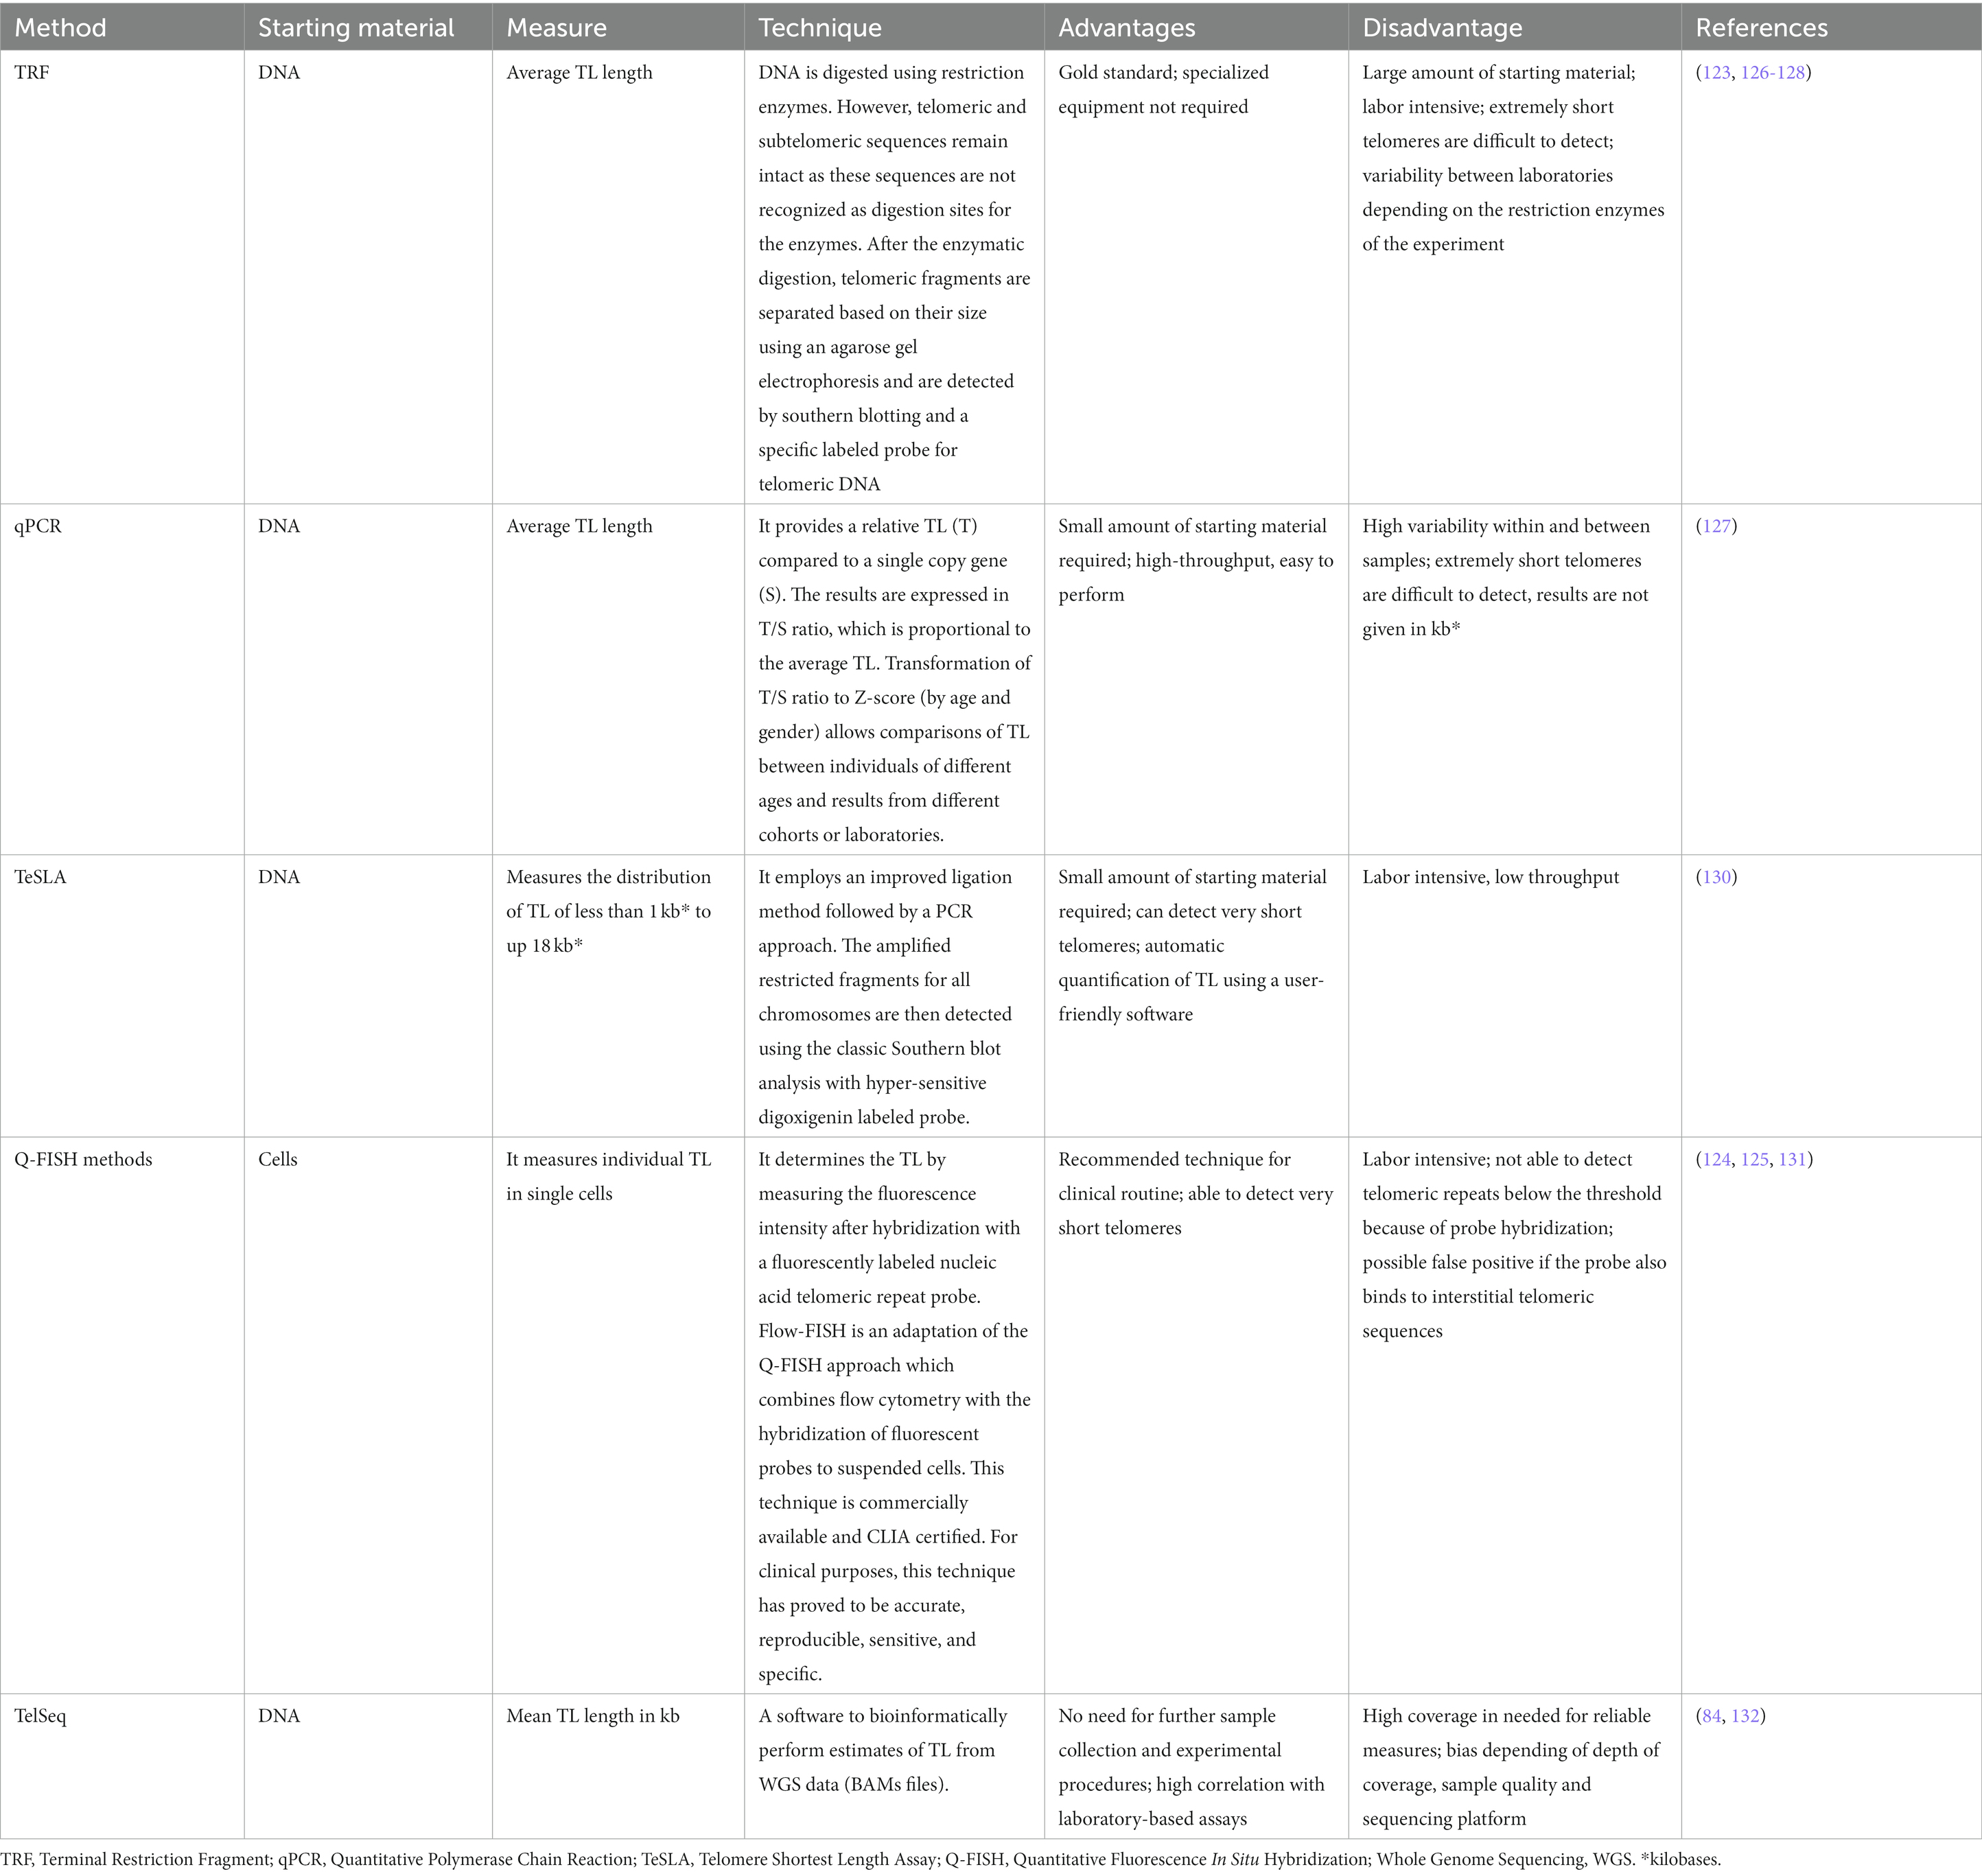The height and width of the screenshot is (1876, 1982).
Task: Click 'Measures the distribution' text in TeSLA row
Action: tap(608, 877)
